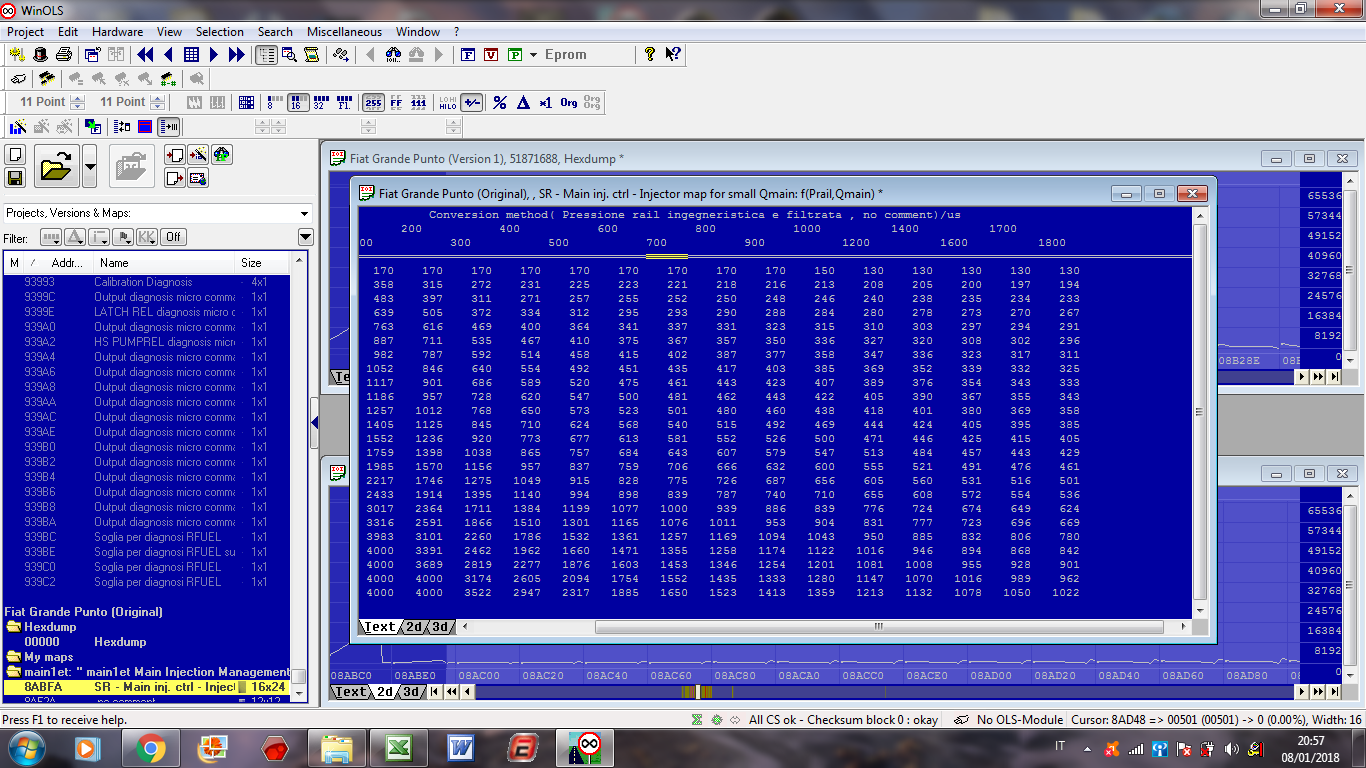Click the Off filter button

point(174,237)
